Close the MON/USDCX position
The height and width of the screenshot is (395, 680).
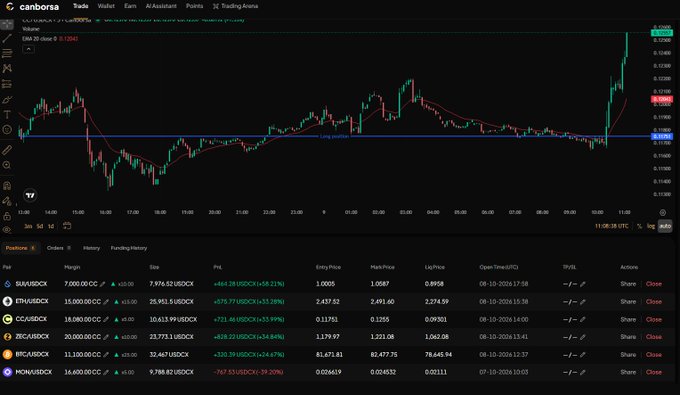point(654,372)
